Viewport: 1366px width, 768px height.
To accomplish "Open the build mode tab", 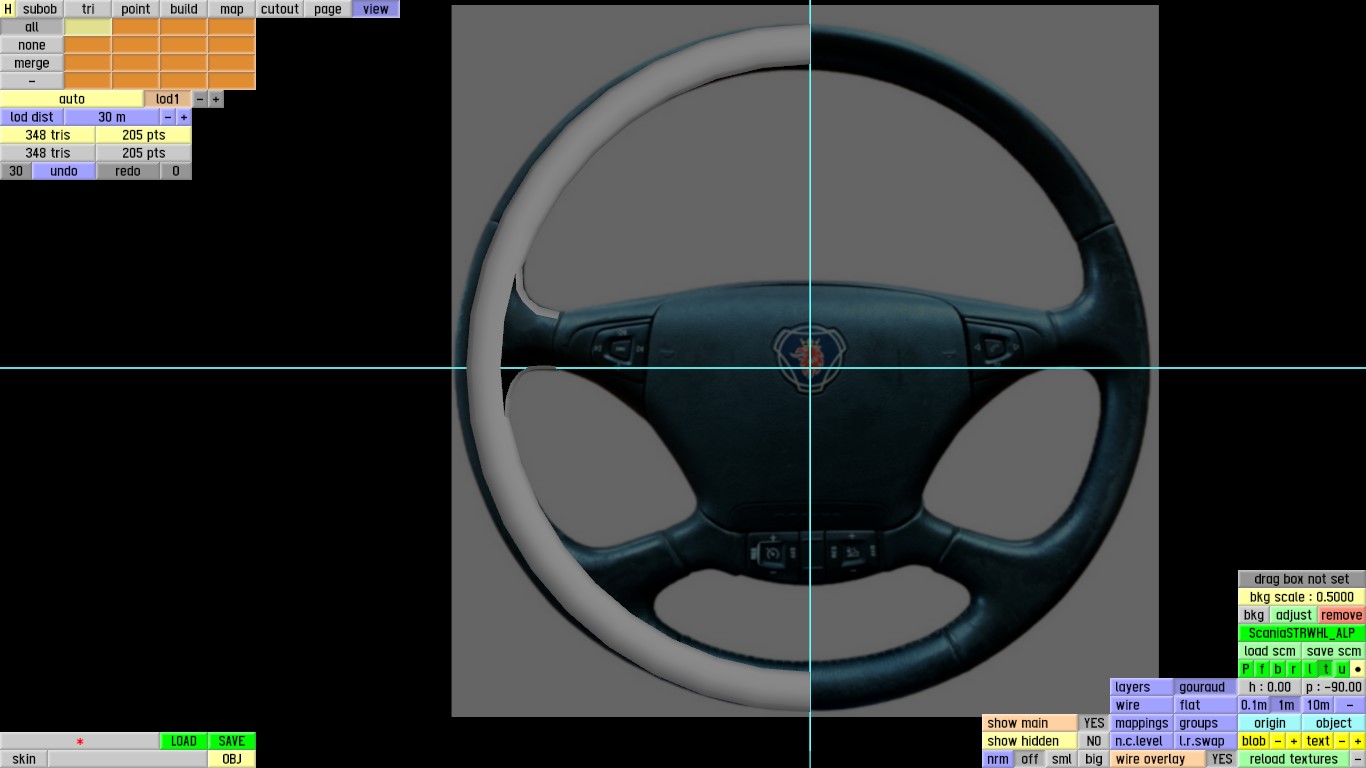I will (x=184, y=9).
